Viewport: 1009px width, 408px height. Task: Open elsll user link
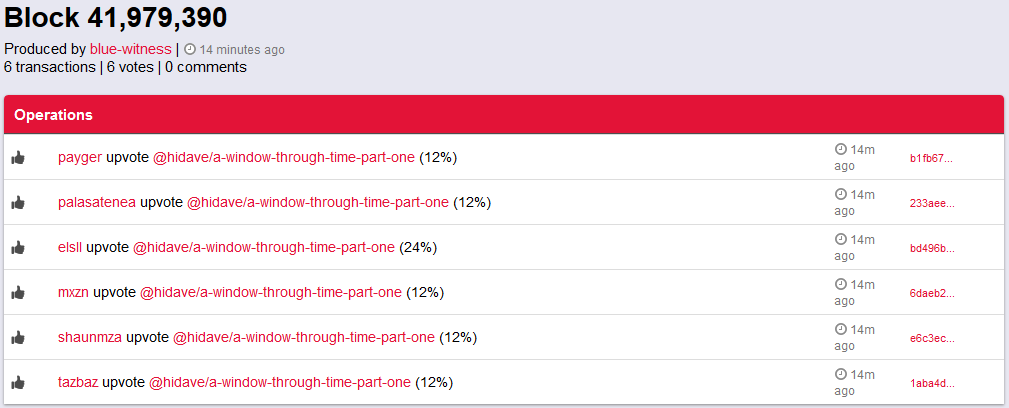point(70,248)
